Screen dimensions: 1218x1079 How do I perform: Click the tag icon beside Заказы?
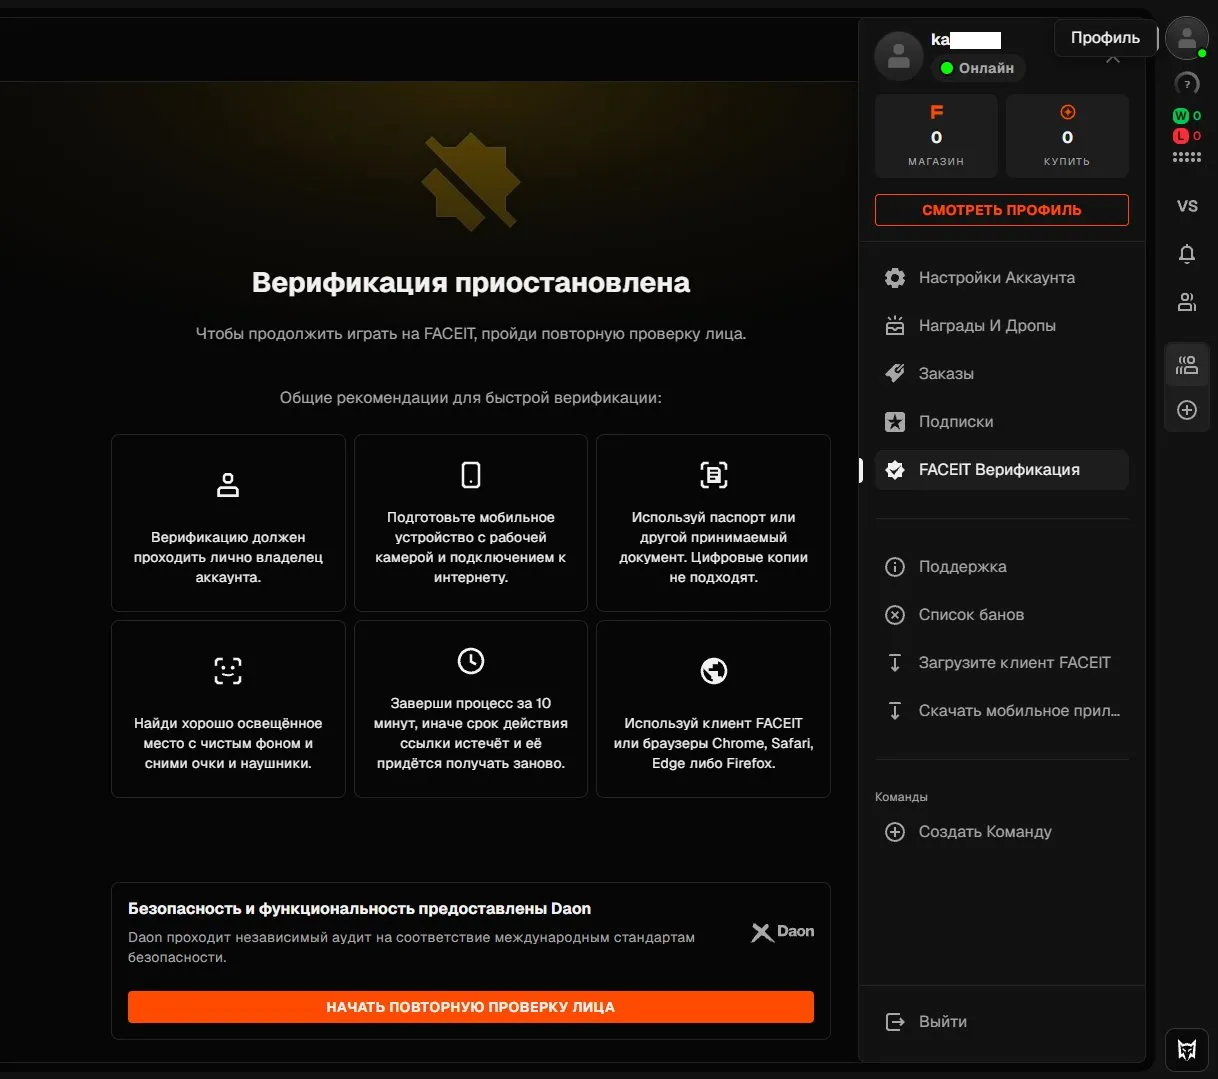[x=895, y=374]
